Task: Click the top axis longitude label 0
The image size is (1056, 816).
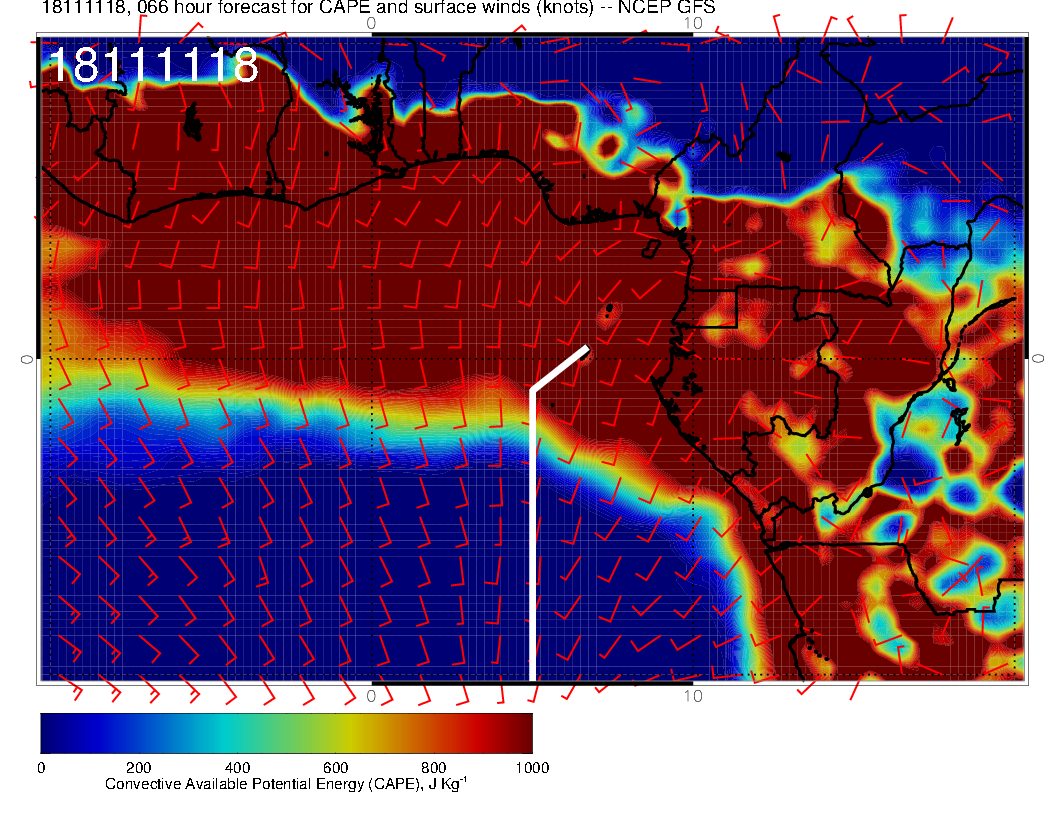Action: pos(371,22)
